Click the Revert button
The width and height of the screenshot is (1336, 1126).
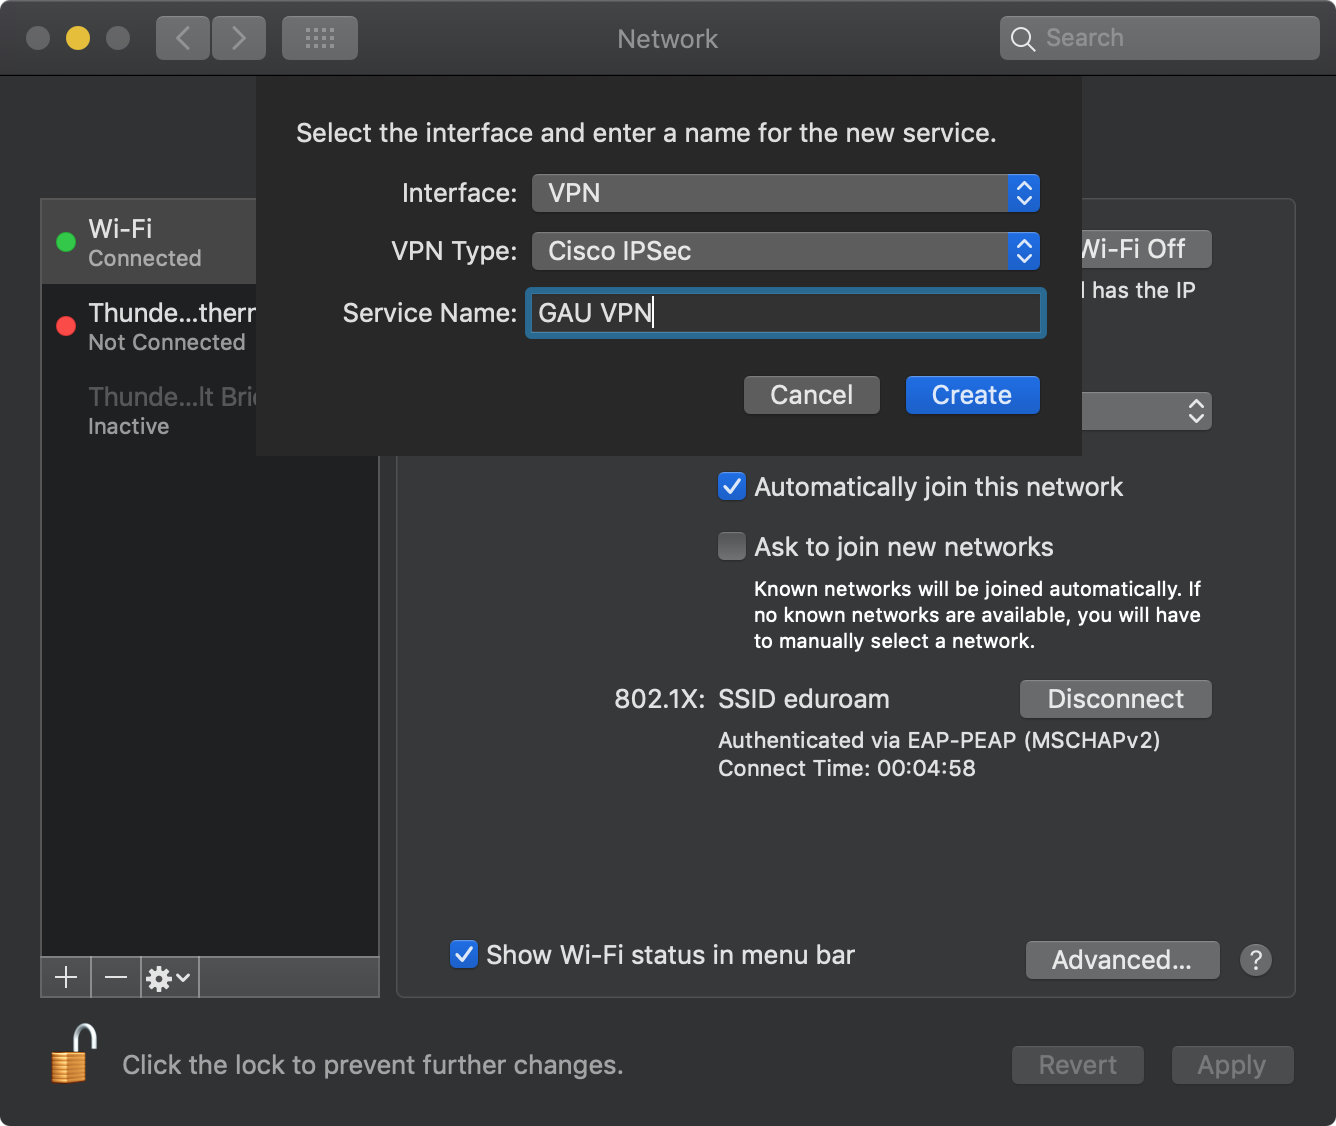click(1078, 1065)
